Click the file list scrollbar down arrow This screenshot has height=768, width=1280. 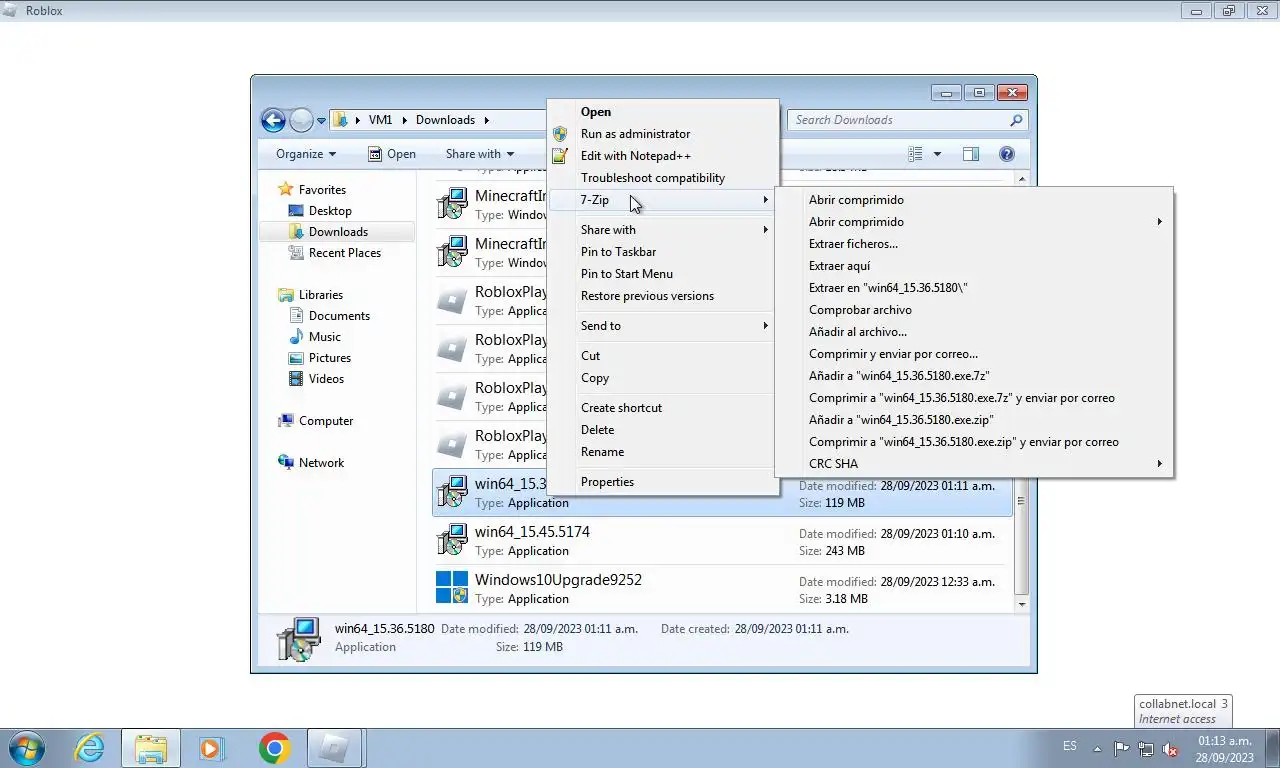(x=1022, y=604)
